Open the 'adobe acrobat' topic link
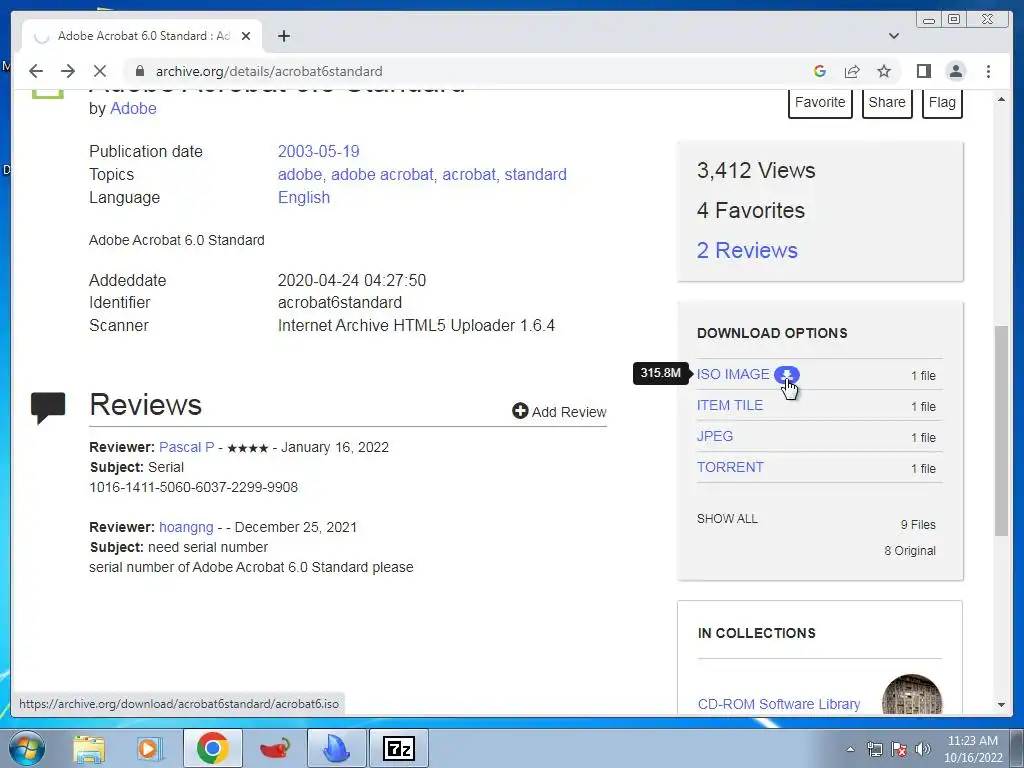Image resolution: width=1024 pixels, height=768 pixels. pos(382,174)
